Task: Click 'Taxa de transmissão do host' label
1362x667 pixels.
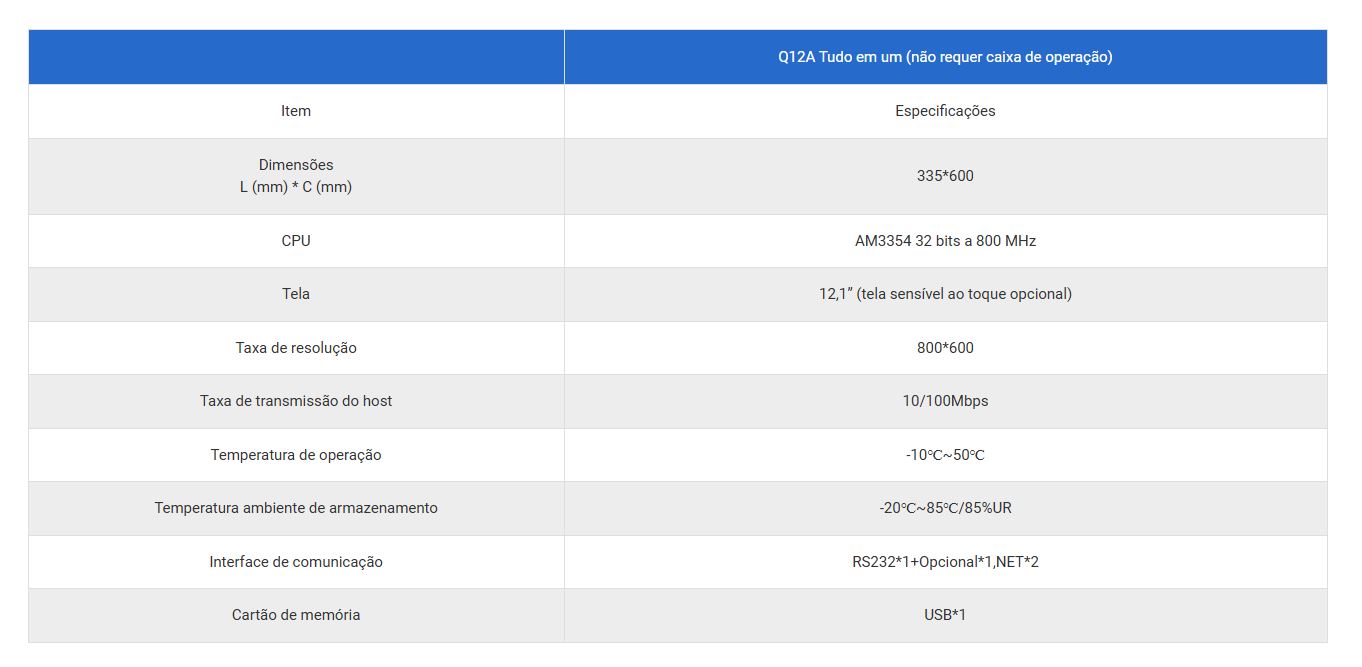Action: (296, 401)
